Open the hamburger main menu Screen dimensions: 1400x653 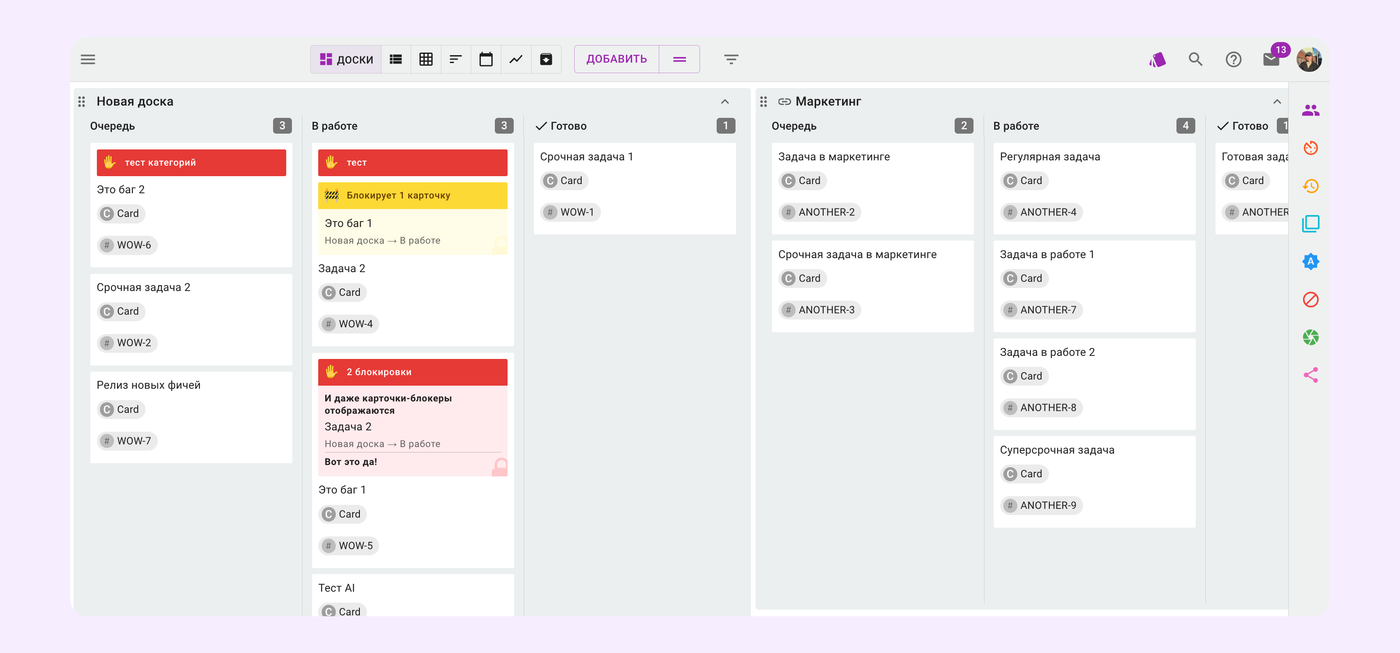tap(88, 60)
